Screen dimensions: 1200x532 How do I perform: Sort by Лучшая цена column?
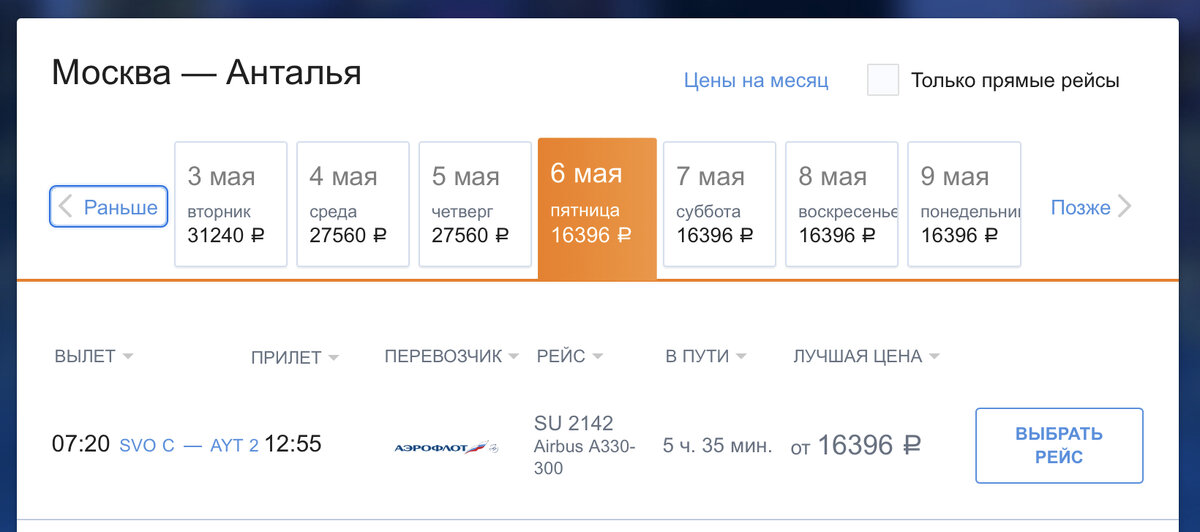pos(934,357)
